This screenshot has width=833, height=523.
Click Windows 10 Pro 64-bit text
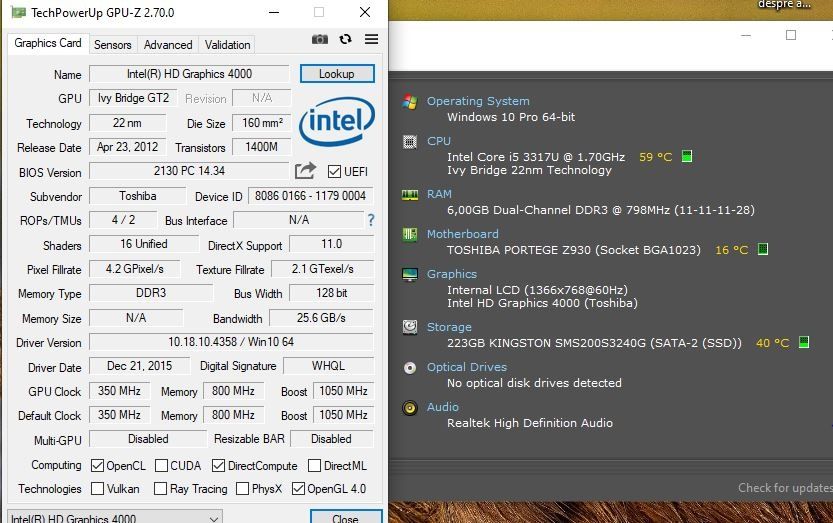click(511, 117)
